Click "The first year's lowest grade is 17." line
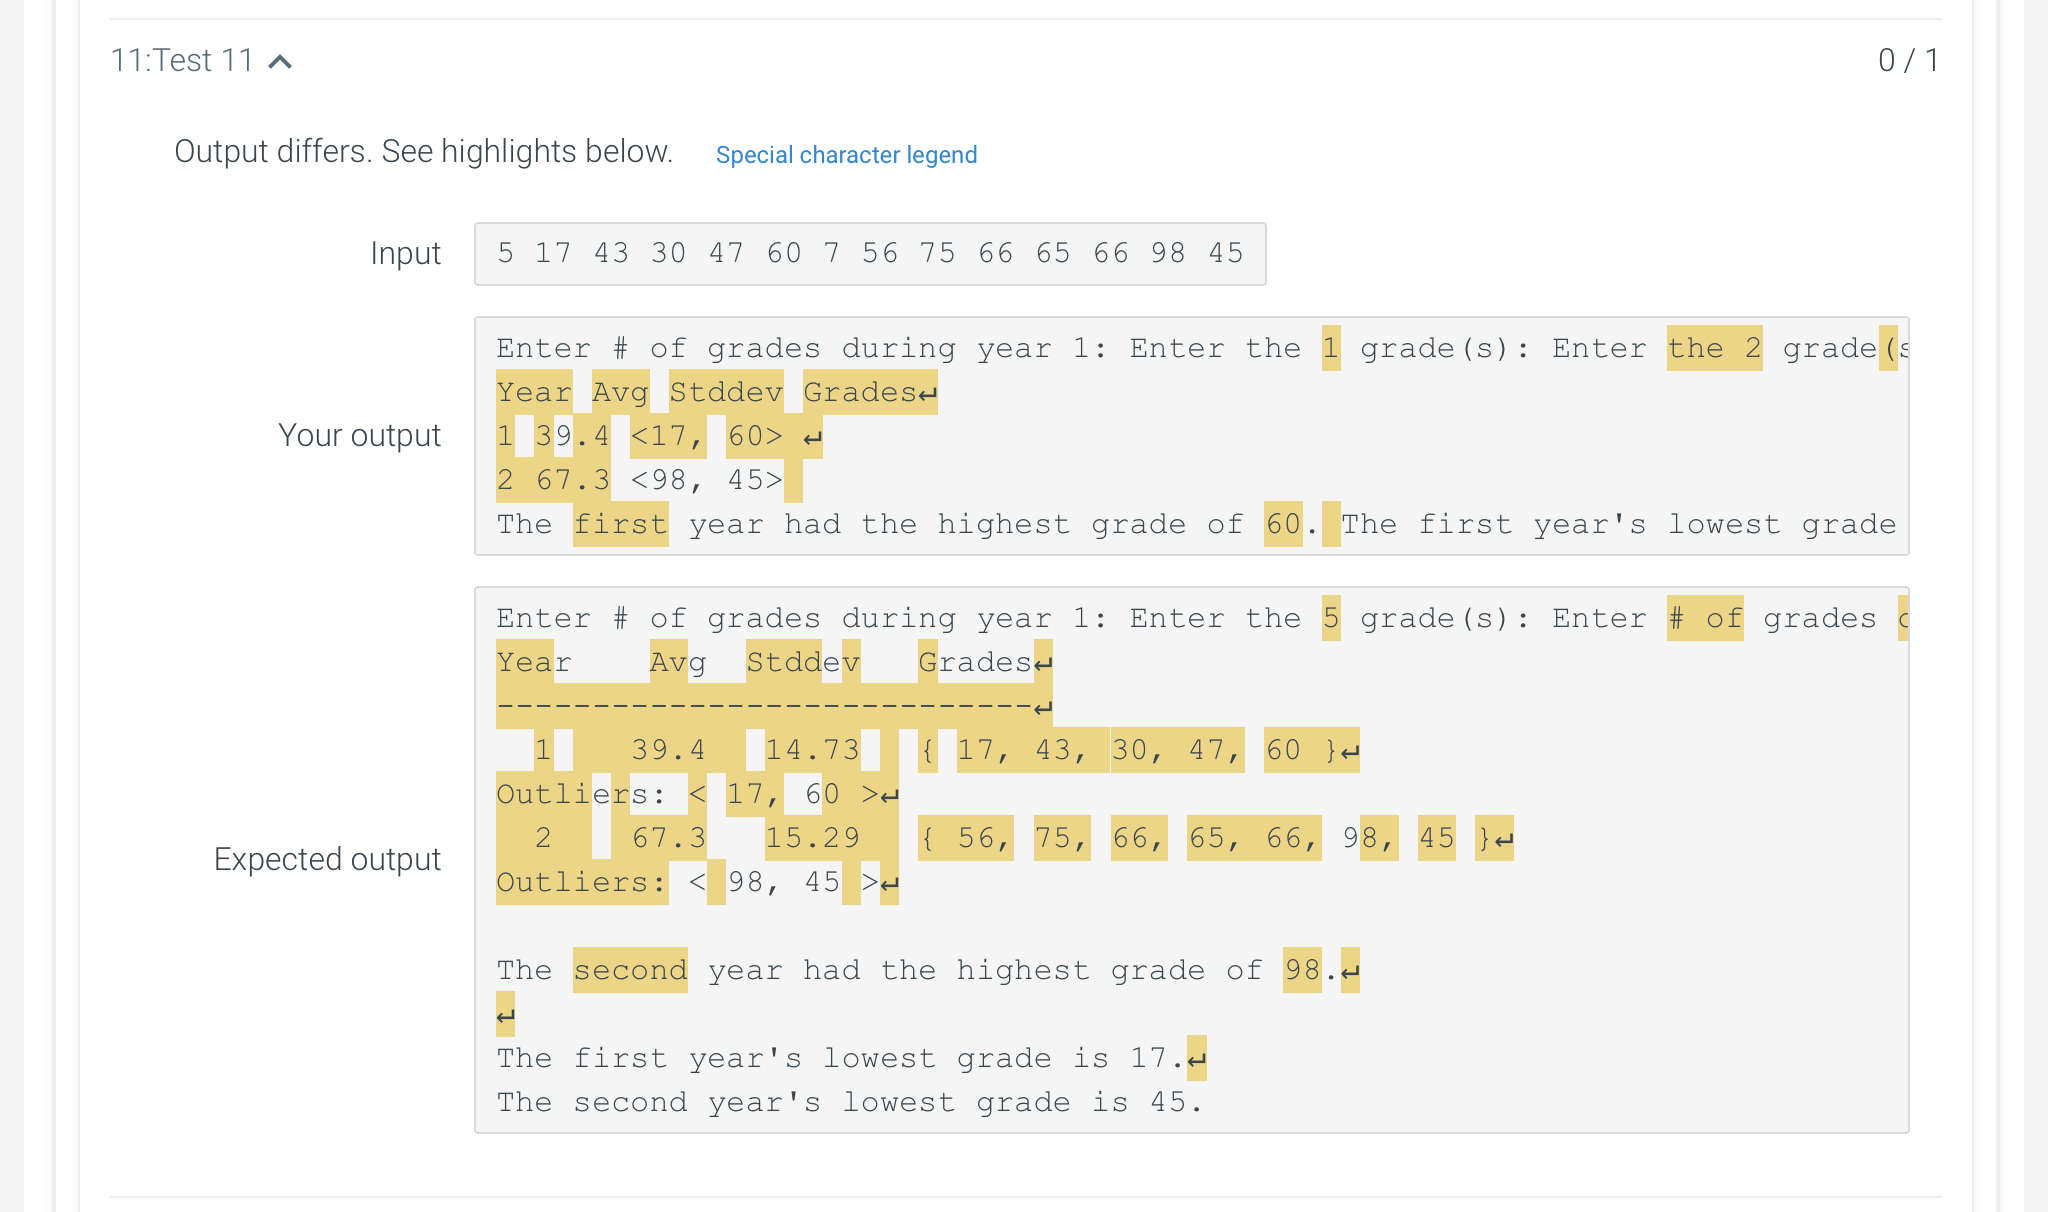This screenshot has height=1212, width=2048. tap(851, 1058)
